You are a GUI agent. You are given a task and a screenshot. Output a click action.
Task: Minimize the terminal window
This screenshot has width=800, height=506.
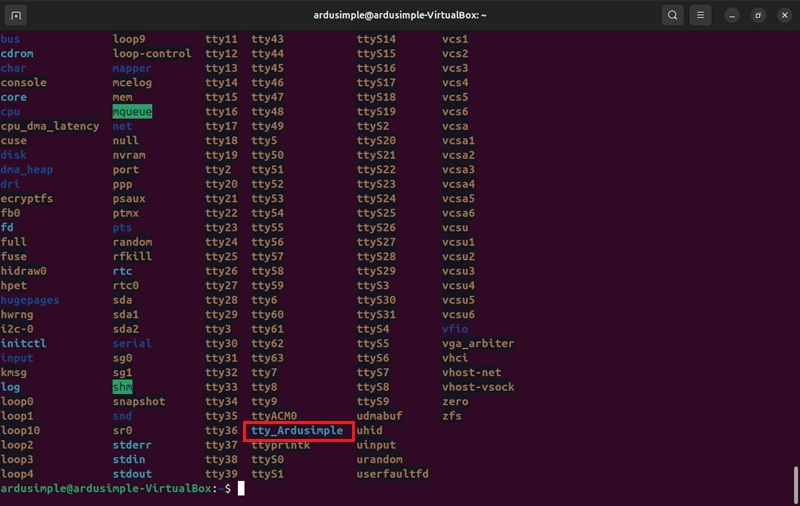(734, 16)
